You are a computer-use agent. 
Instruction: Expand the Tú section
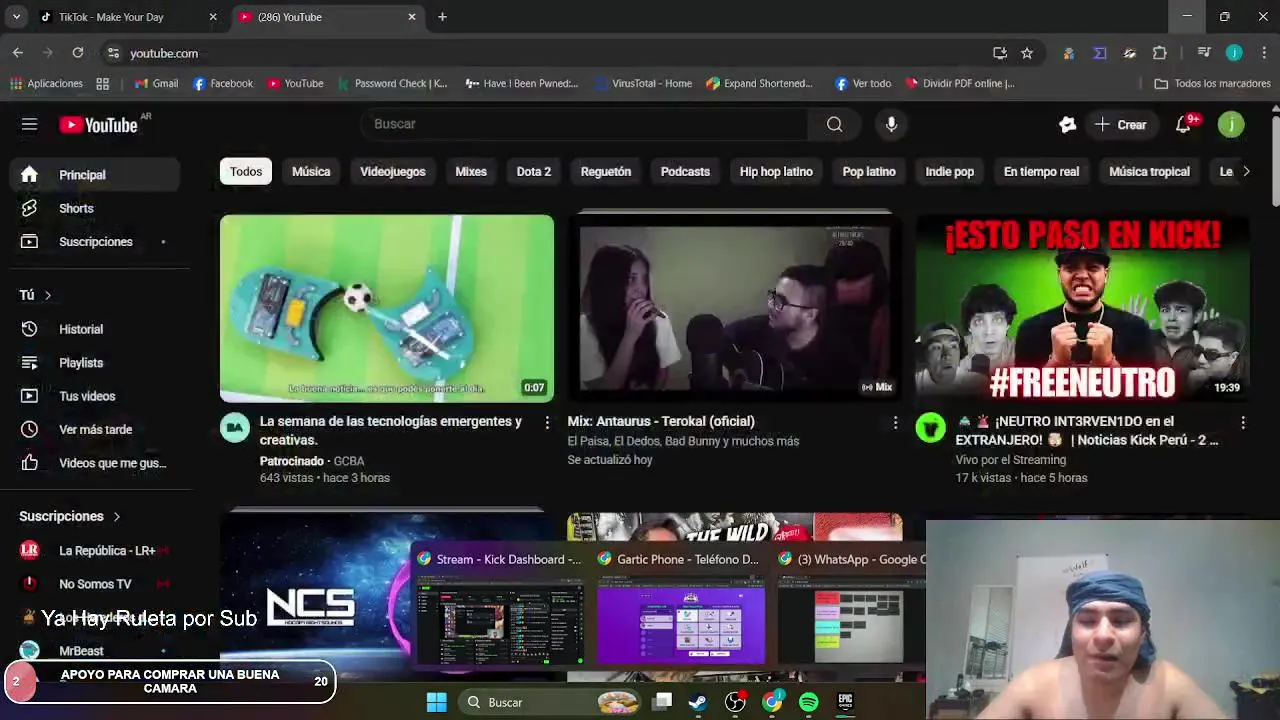pos(36,295)
